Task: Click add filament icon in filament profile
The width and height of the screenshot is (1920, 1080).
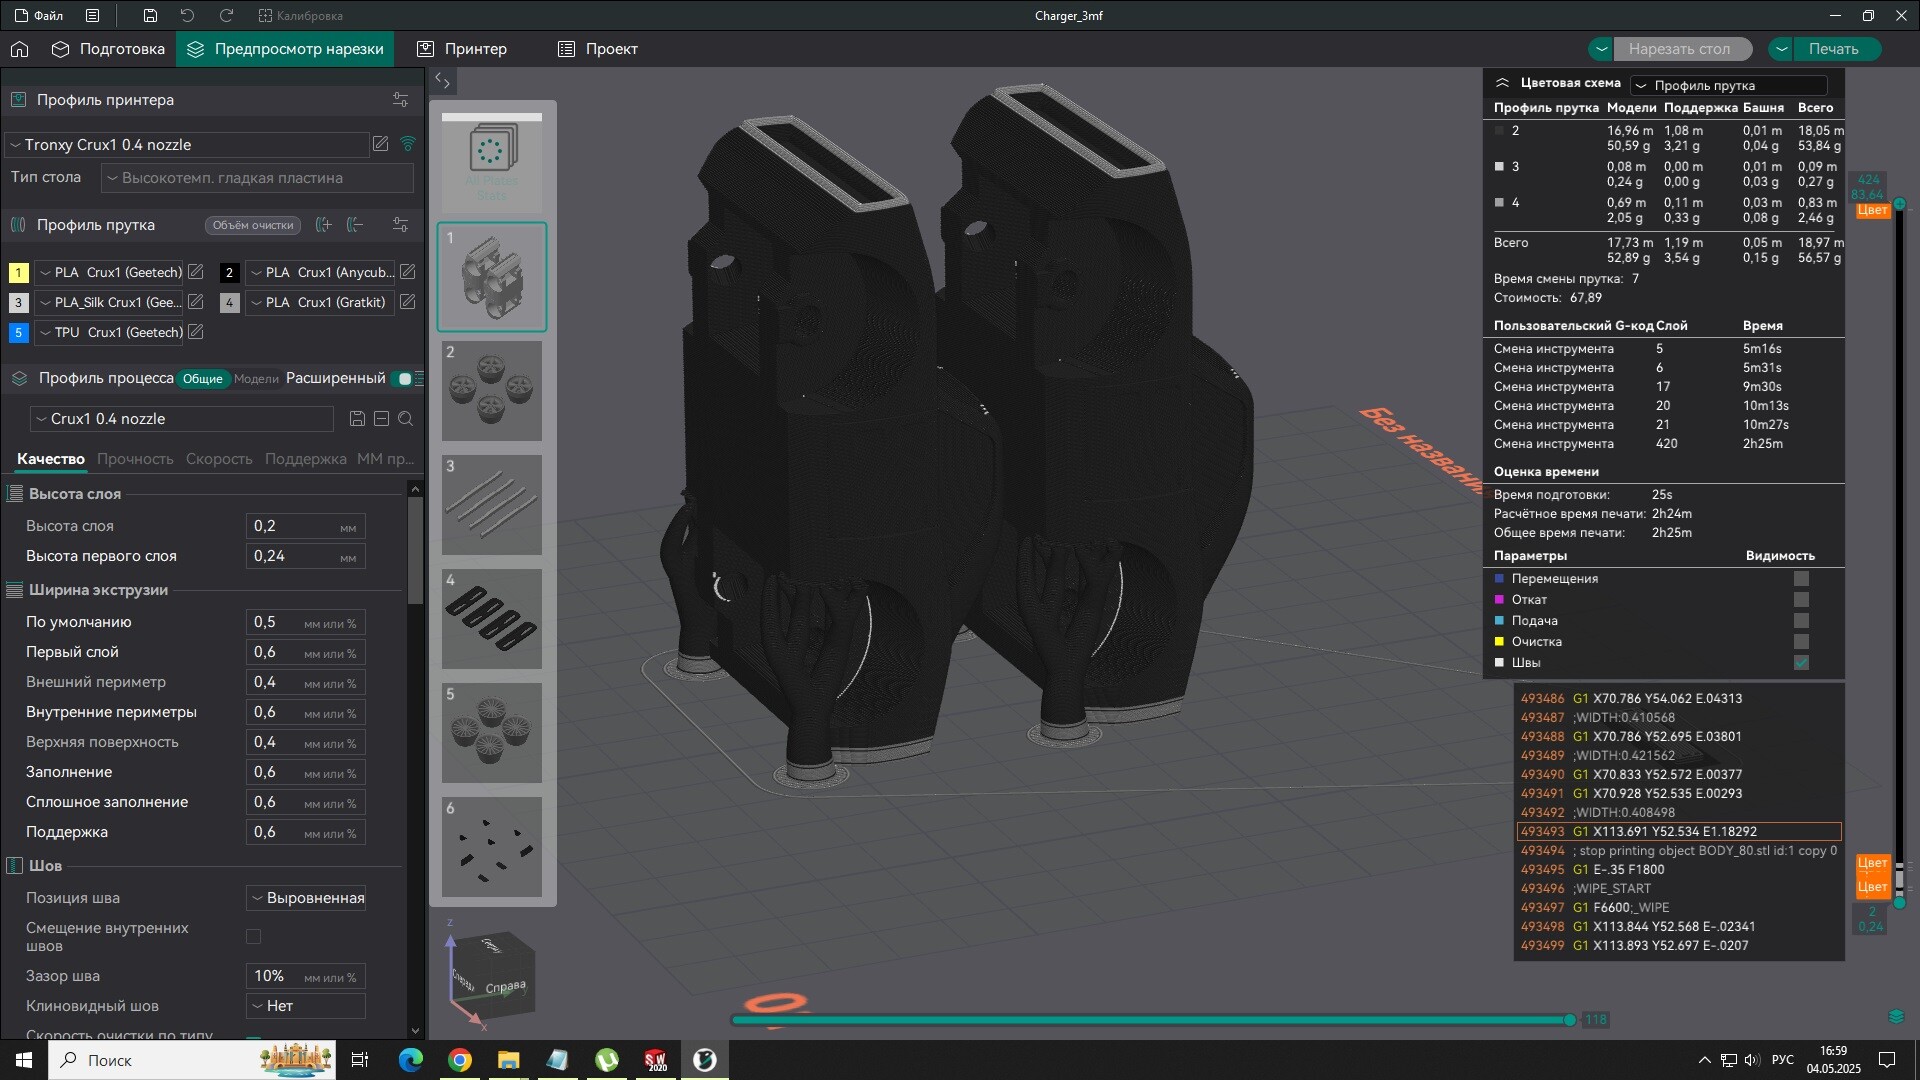Action: pos(323,225)
